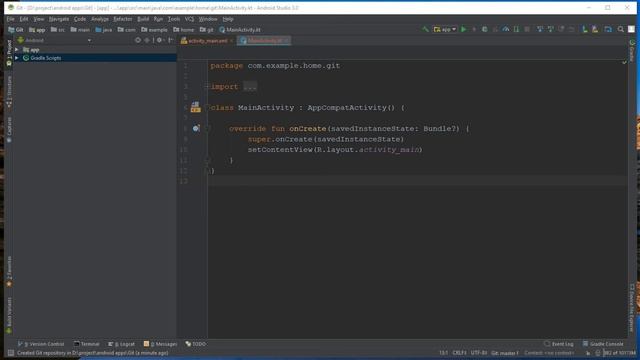The height and width of the screenshot is (360, 640).
Task: Click the Git breadcrumb in navigation bar
Action: [x=16, y=30]
